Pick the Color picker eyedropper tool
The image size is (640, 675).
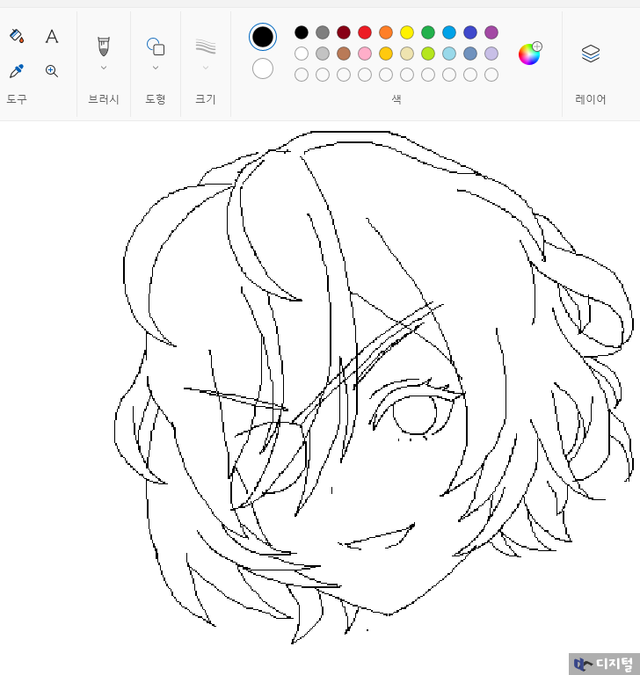point(16,71)
